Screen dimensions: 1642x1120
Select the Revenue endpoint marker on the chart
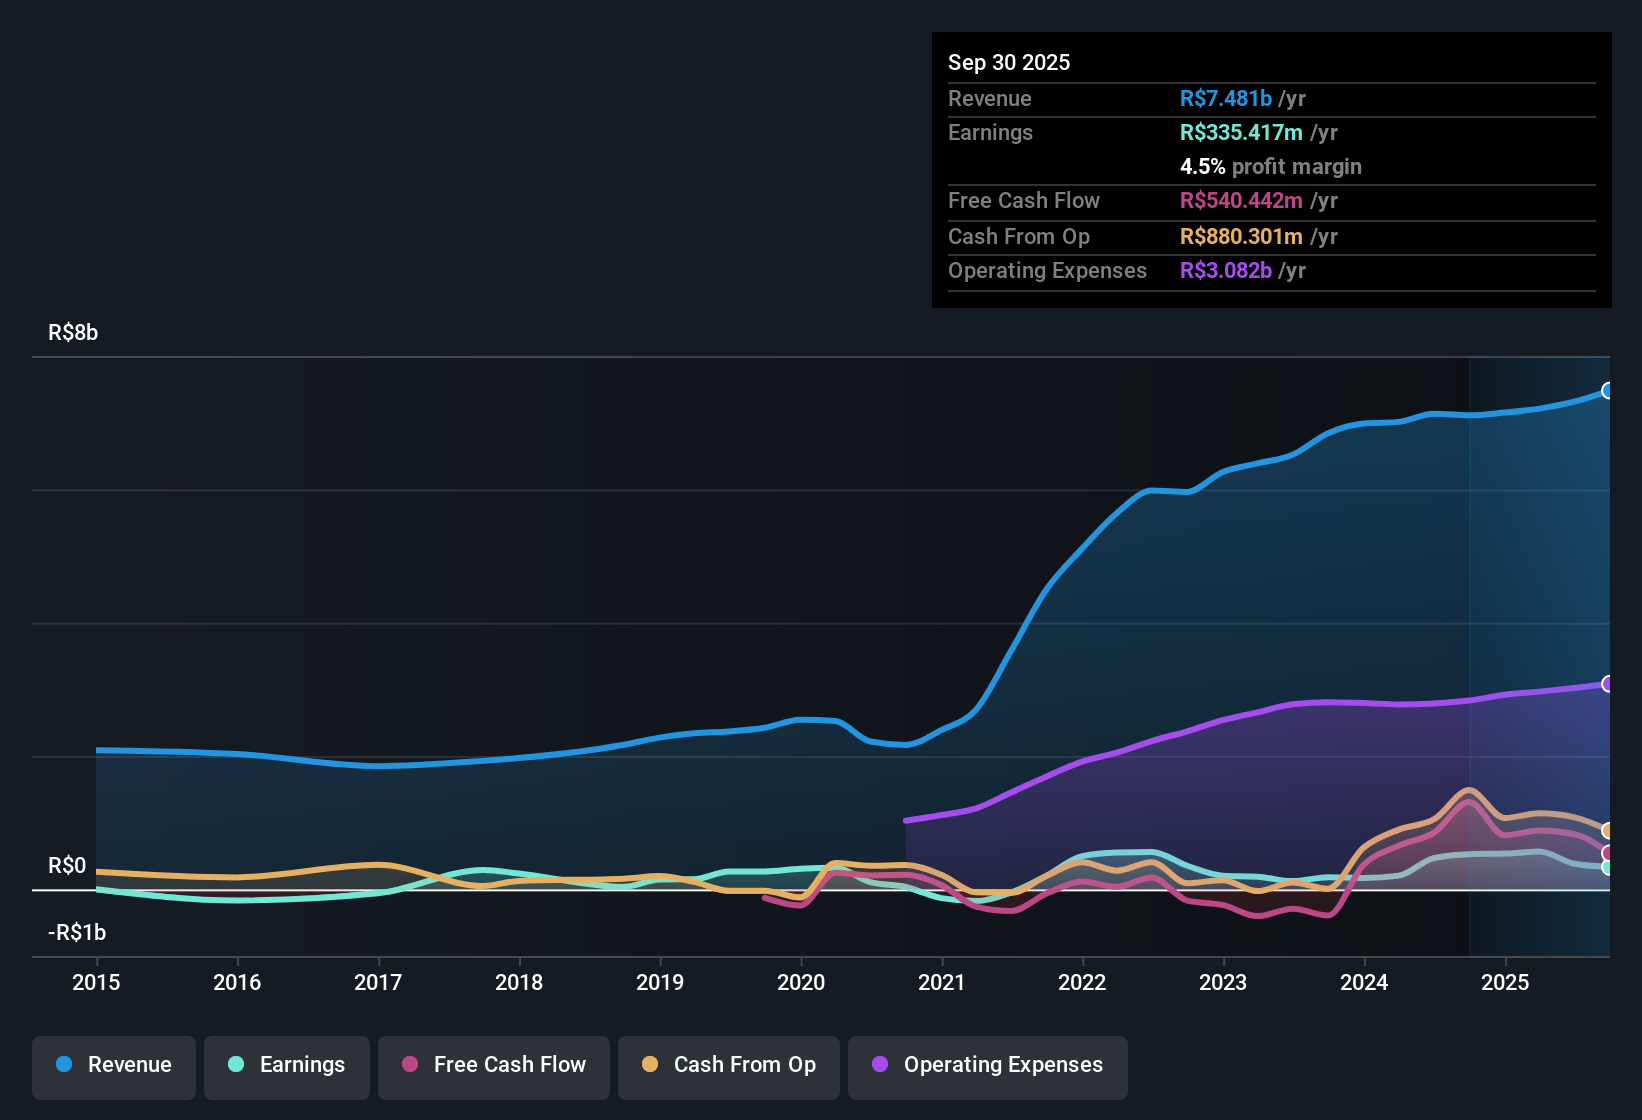(1608, 390)
